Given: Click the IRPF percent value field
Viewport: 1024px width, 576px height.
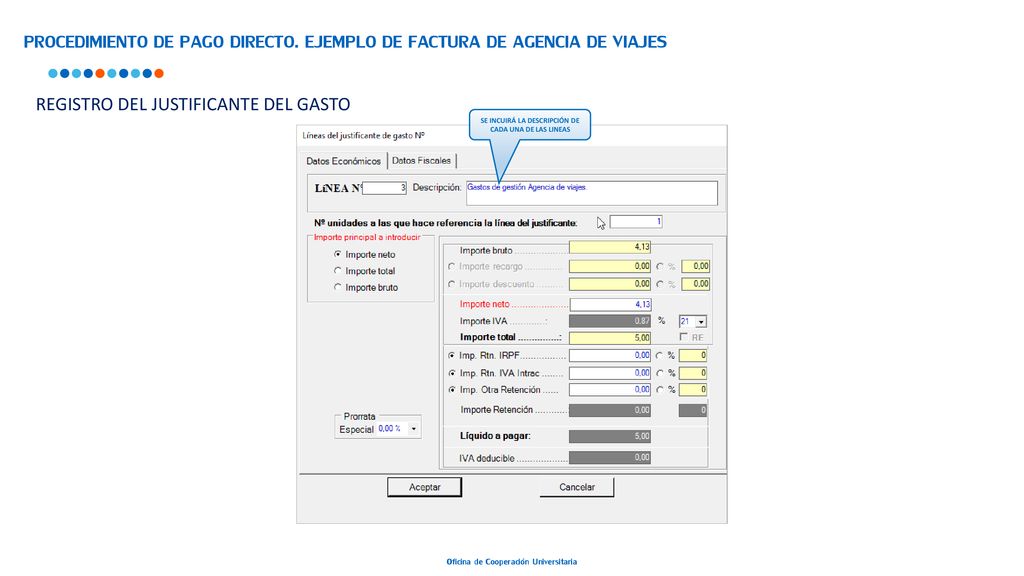Looking at the screenshot, I should pos(693,355).
